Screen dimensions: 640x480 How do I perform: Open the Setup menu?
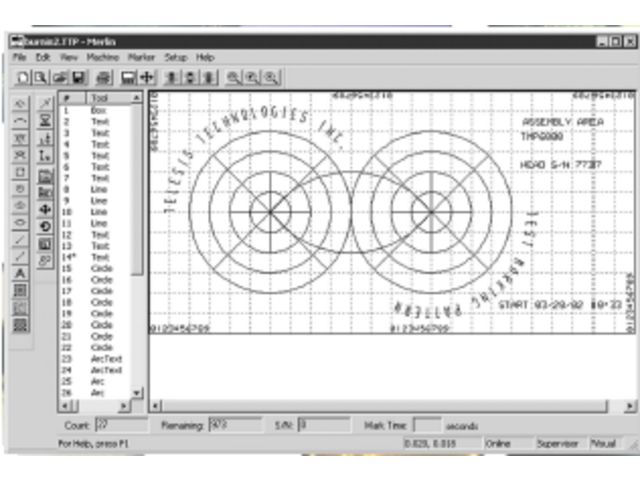click(176, 57)
